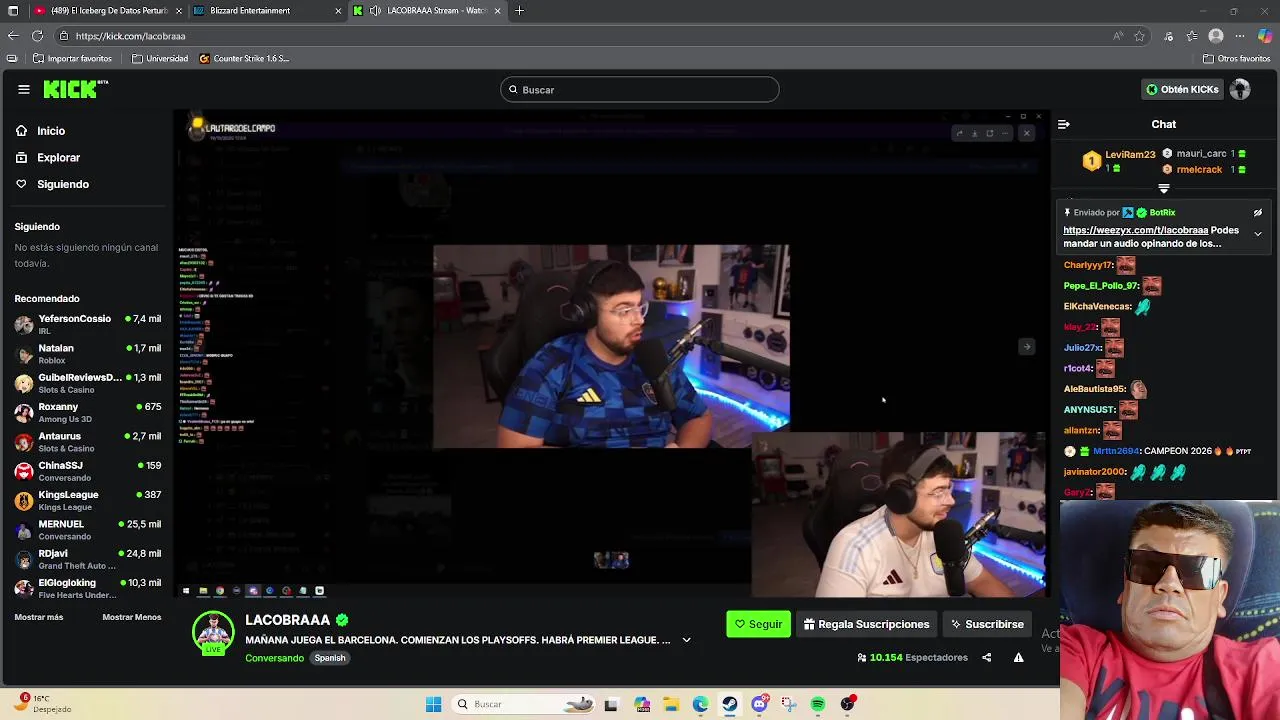The image size is (1280, 720).
Task: Open browser profile icon
Action: click(x=1216, y=36)
